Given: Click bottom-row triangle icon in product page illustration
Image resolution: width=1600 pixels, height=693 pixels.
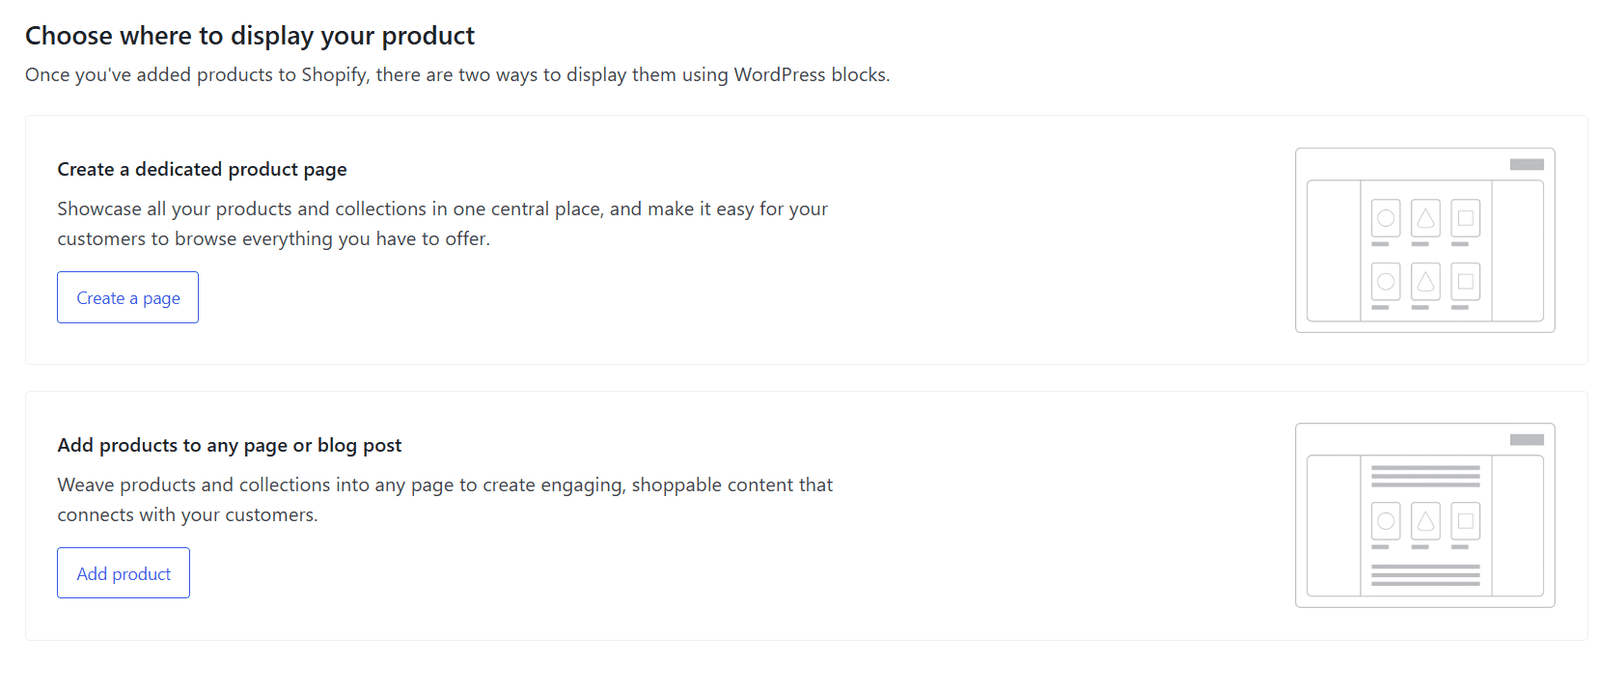Looking at the screenshot, I should point(1426,282).
